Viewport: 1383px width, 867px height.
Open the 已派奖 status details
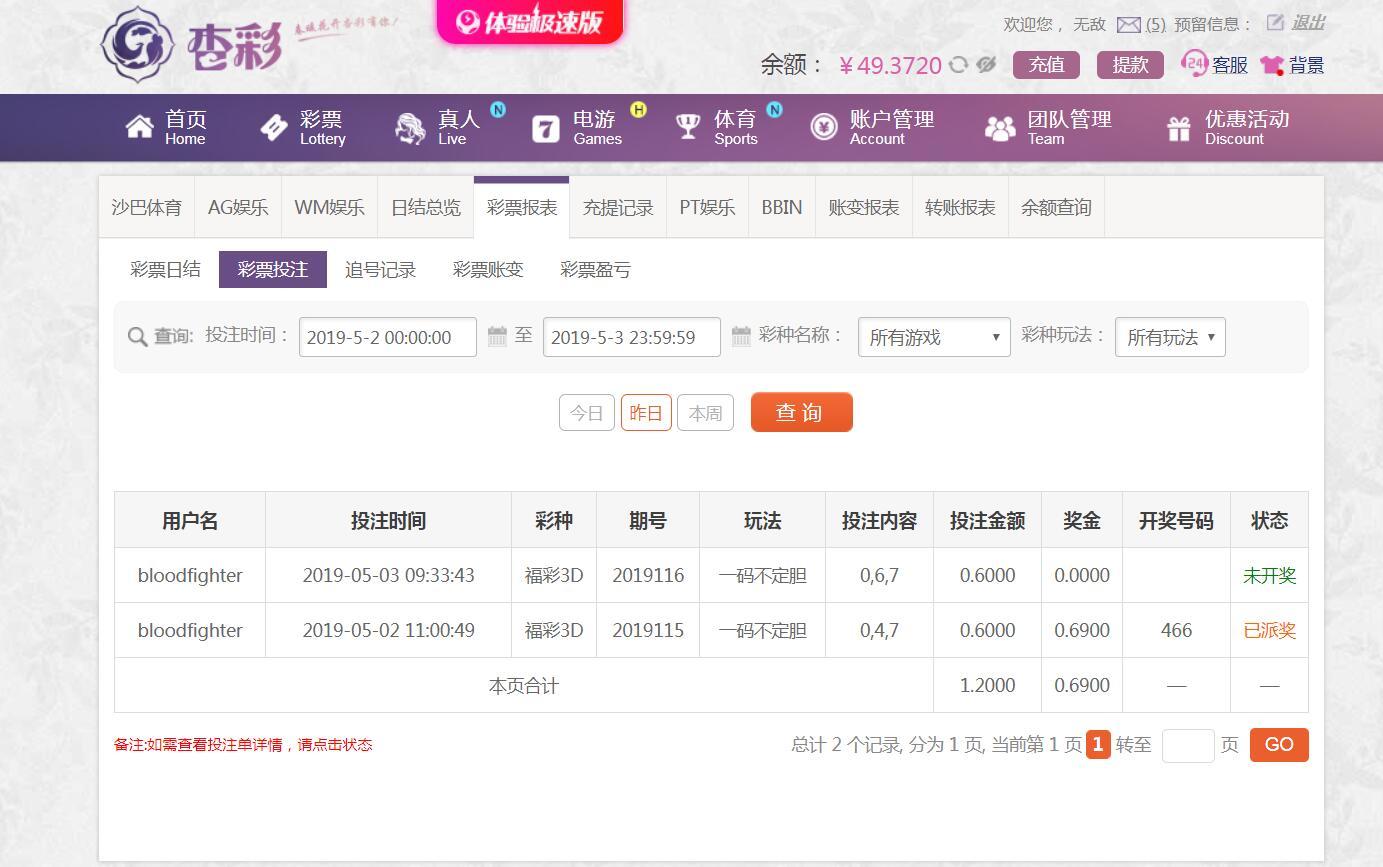click(1270, 631)
